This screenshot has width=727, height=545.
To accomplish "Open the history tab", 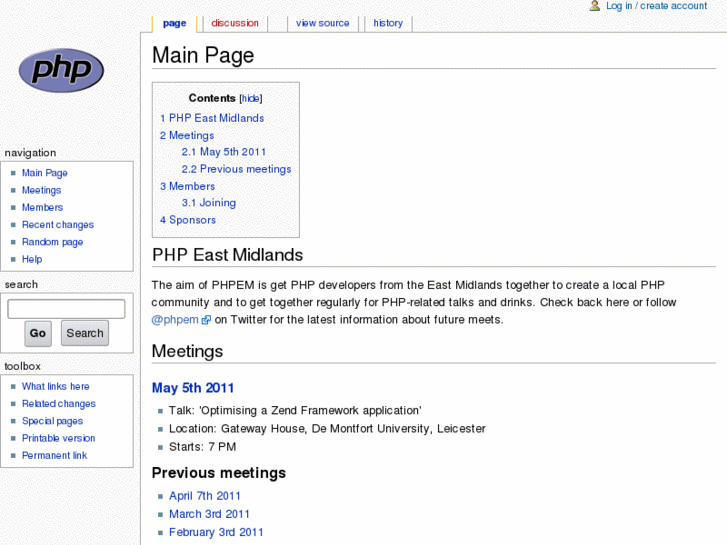I will coord(388,23).
